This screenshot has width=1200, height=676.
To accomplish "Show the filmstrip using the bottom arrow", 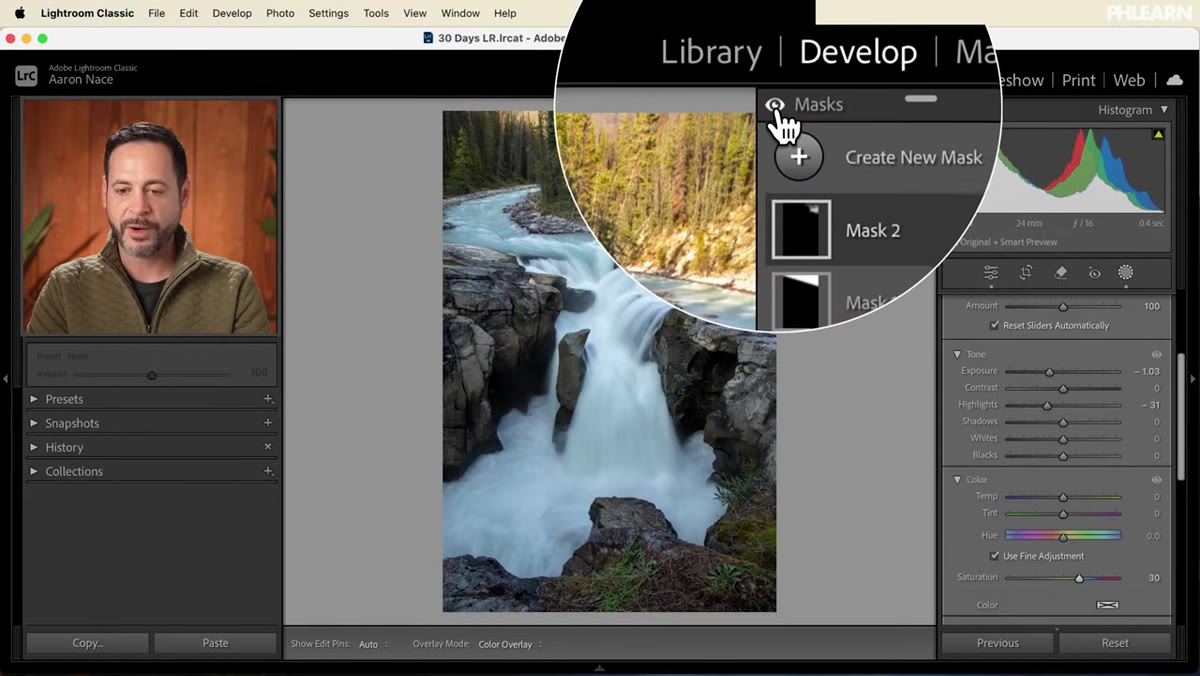I will (x=600, y=669).
